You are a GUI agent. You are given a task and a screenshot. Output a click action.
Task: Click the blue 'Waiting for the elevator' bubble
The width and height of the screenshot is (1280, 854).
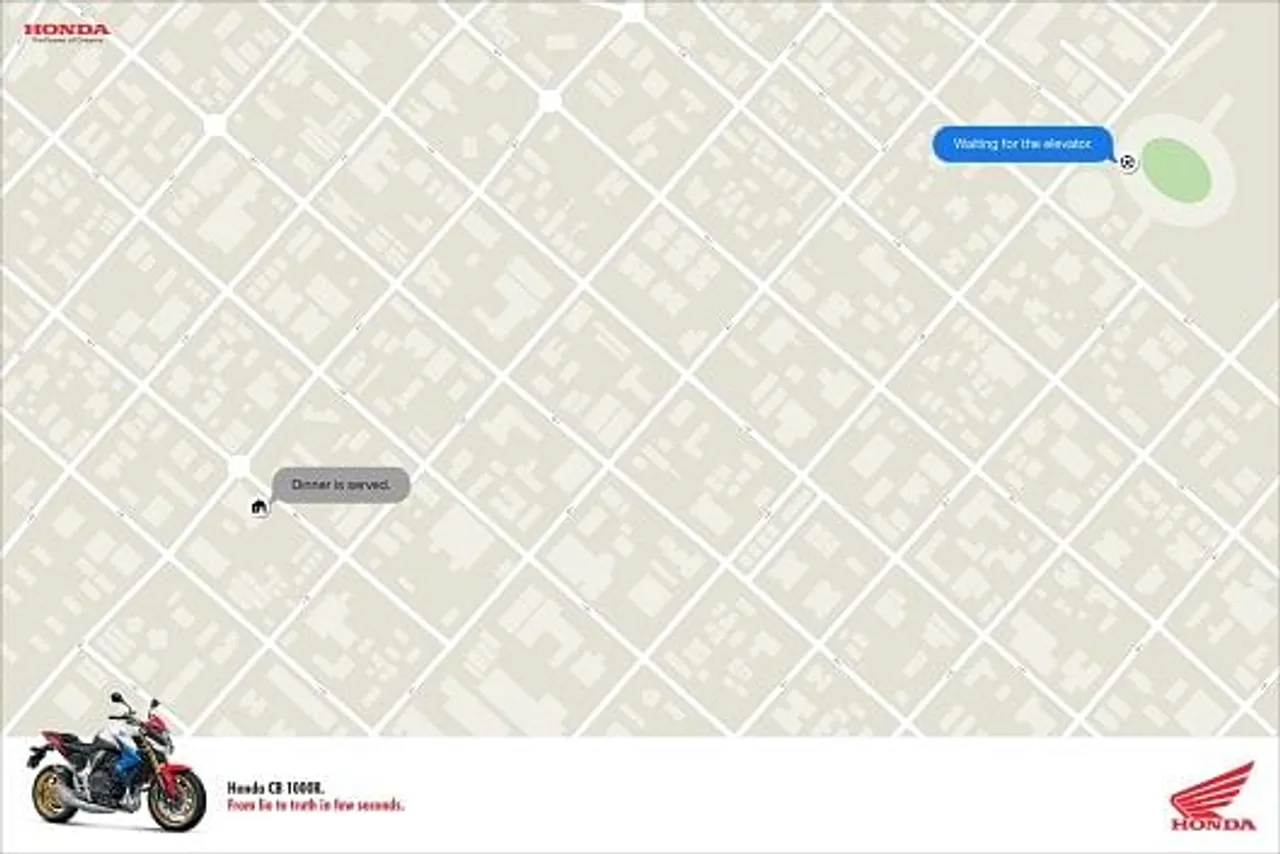click(1023, 144)
